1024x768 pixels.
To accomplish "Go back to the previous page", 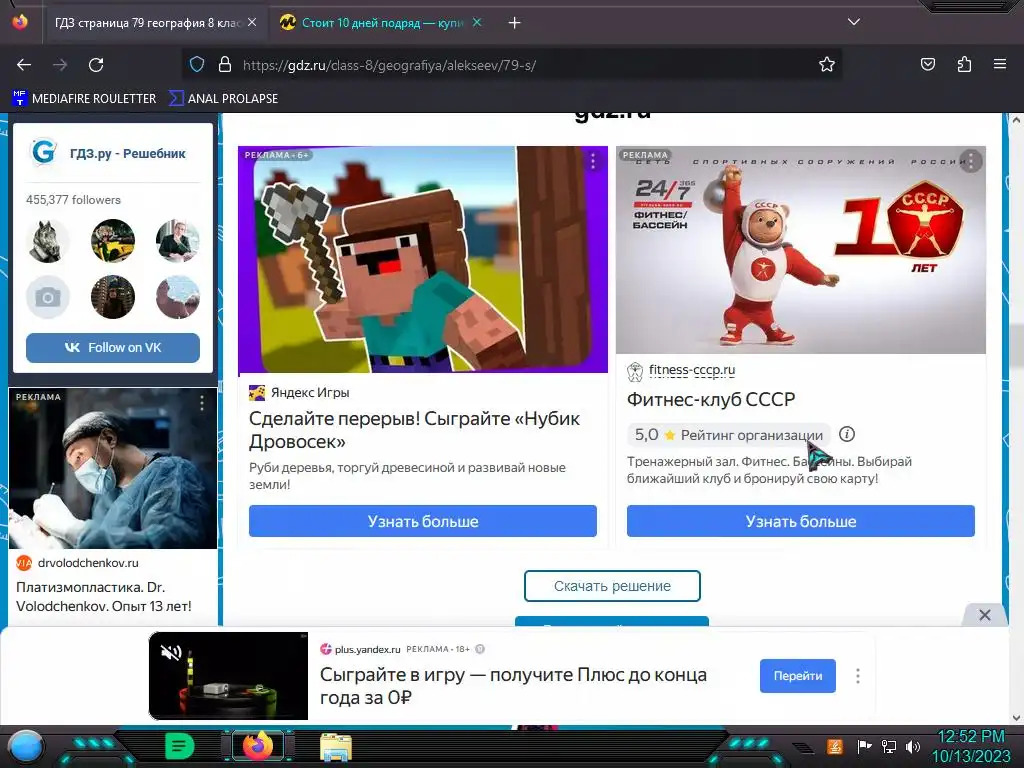I will (x=24, y=65).
